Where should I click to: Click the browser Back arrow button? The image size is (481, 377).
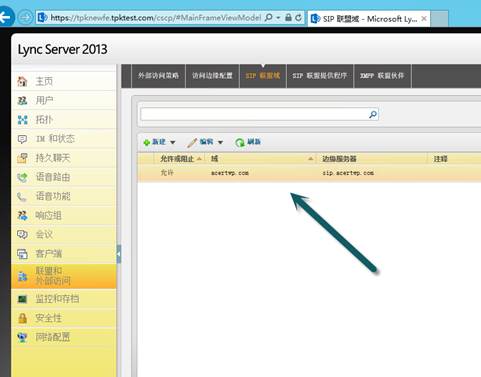coord(6,17)
